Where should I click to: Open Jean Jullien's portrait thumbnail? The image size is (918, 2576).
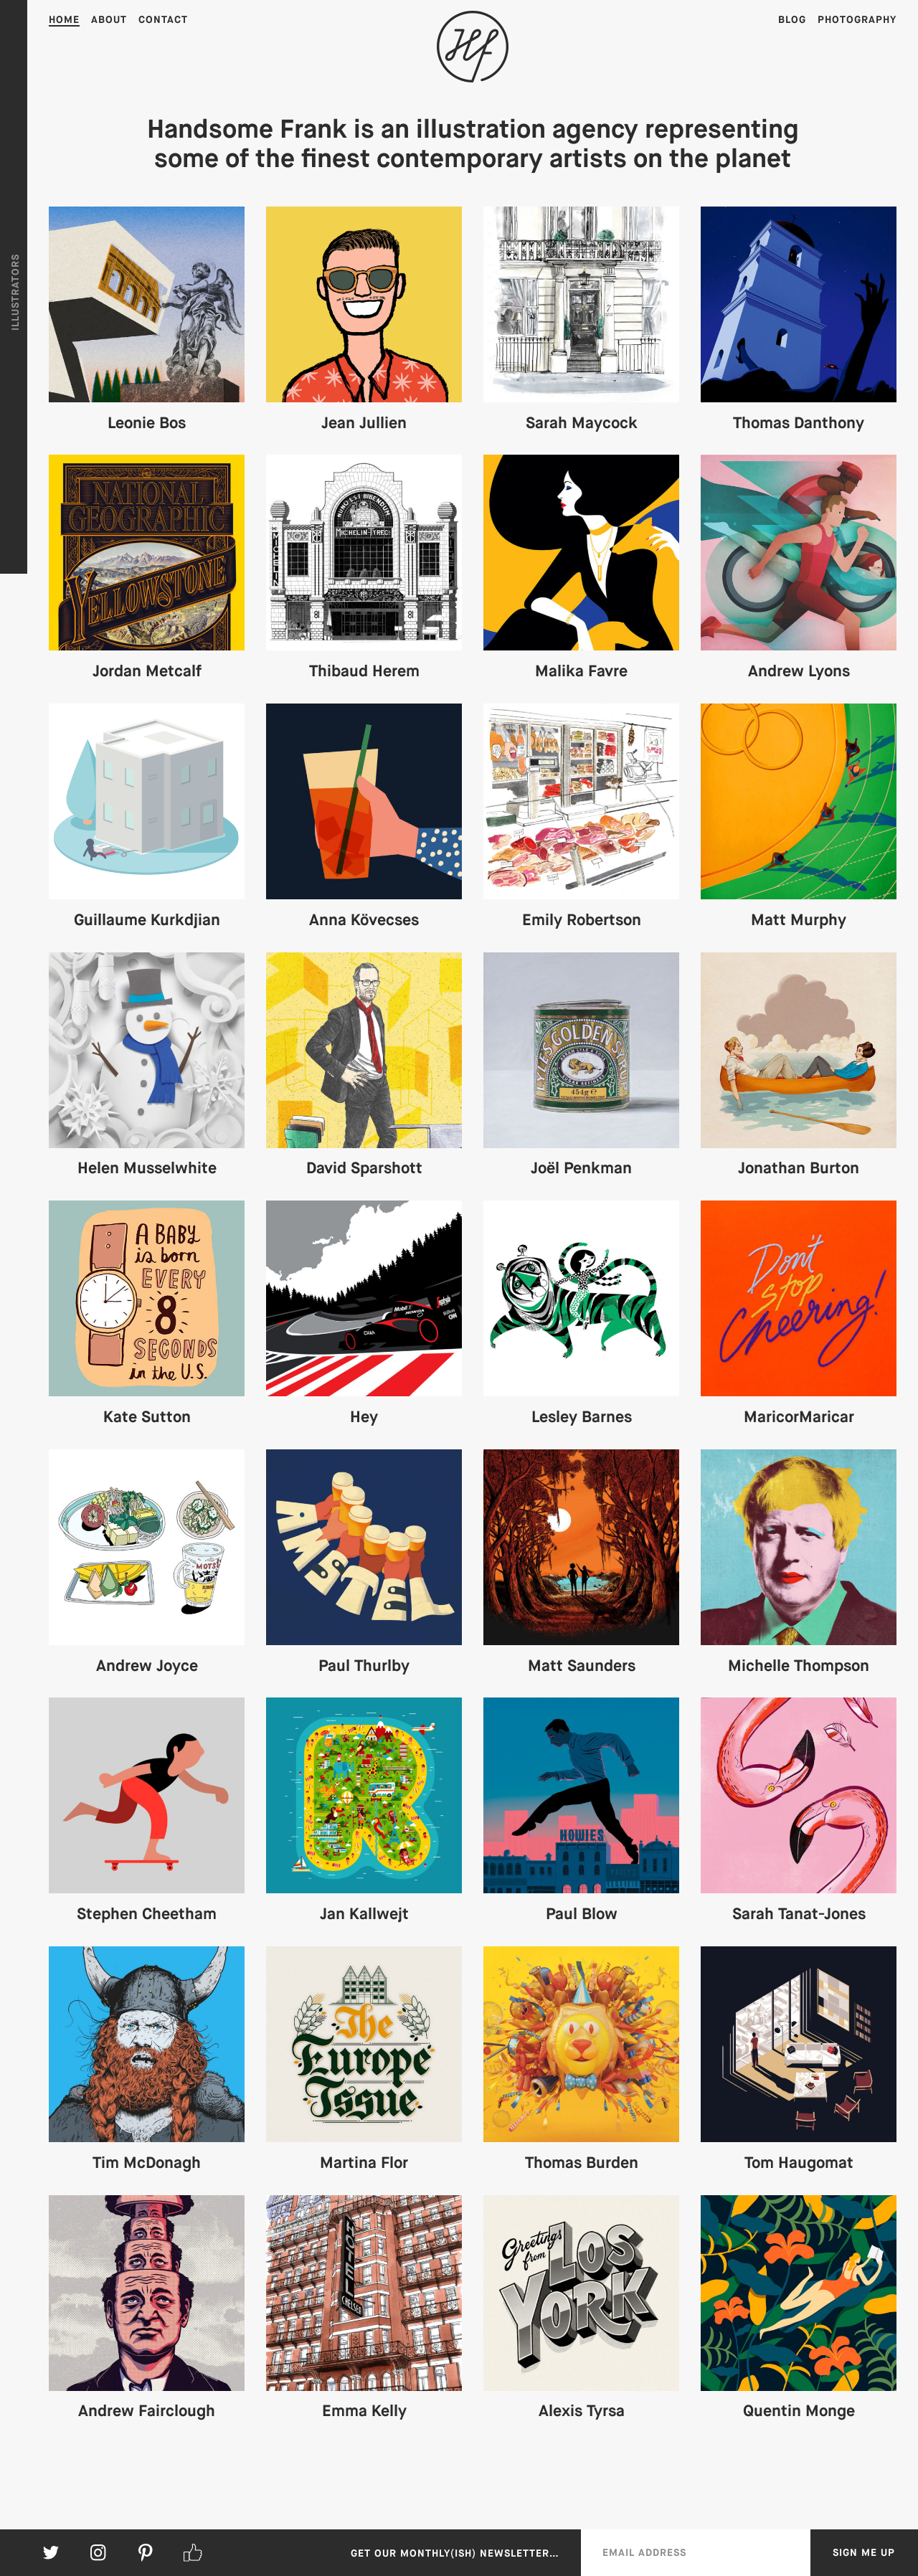click(364, 304)
